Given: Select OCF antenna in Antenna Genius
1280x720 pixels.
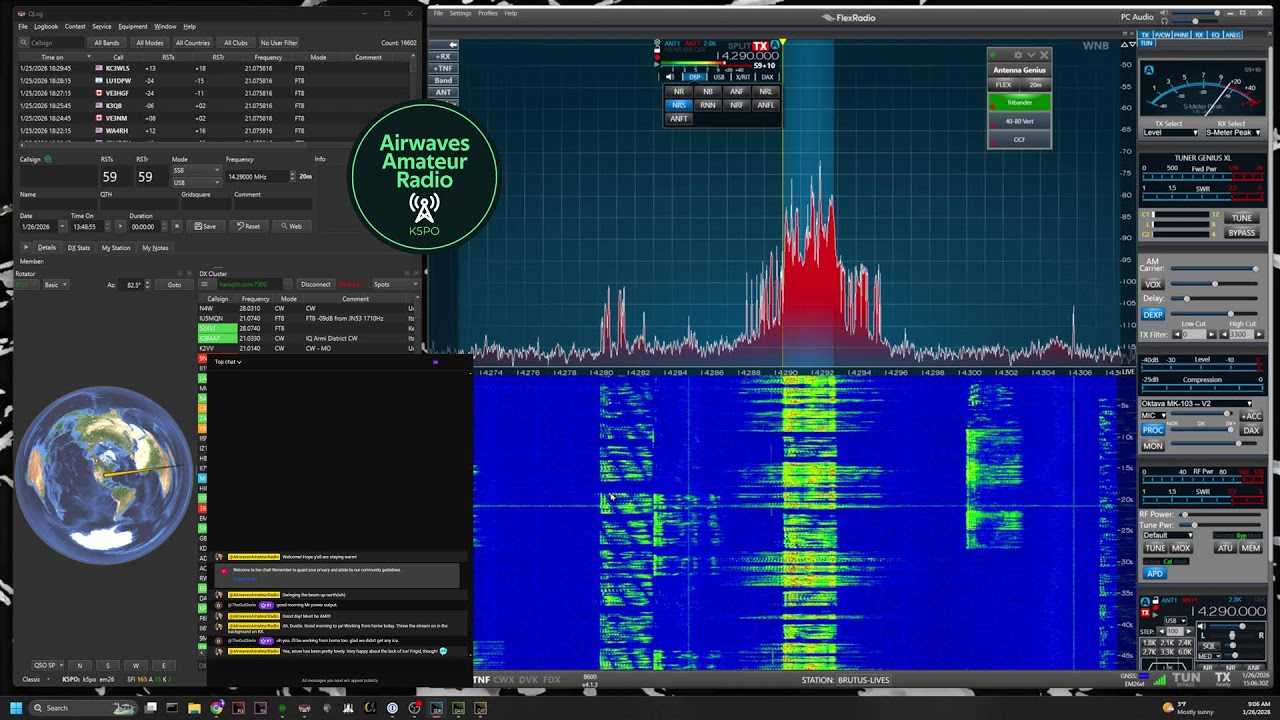Looking at the screenshot, I should (1019, 139).
